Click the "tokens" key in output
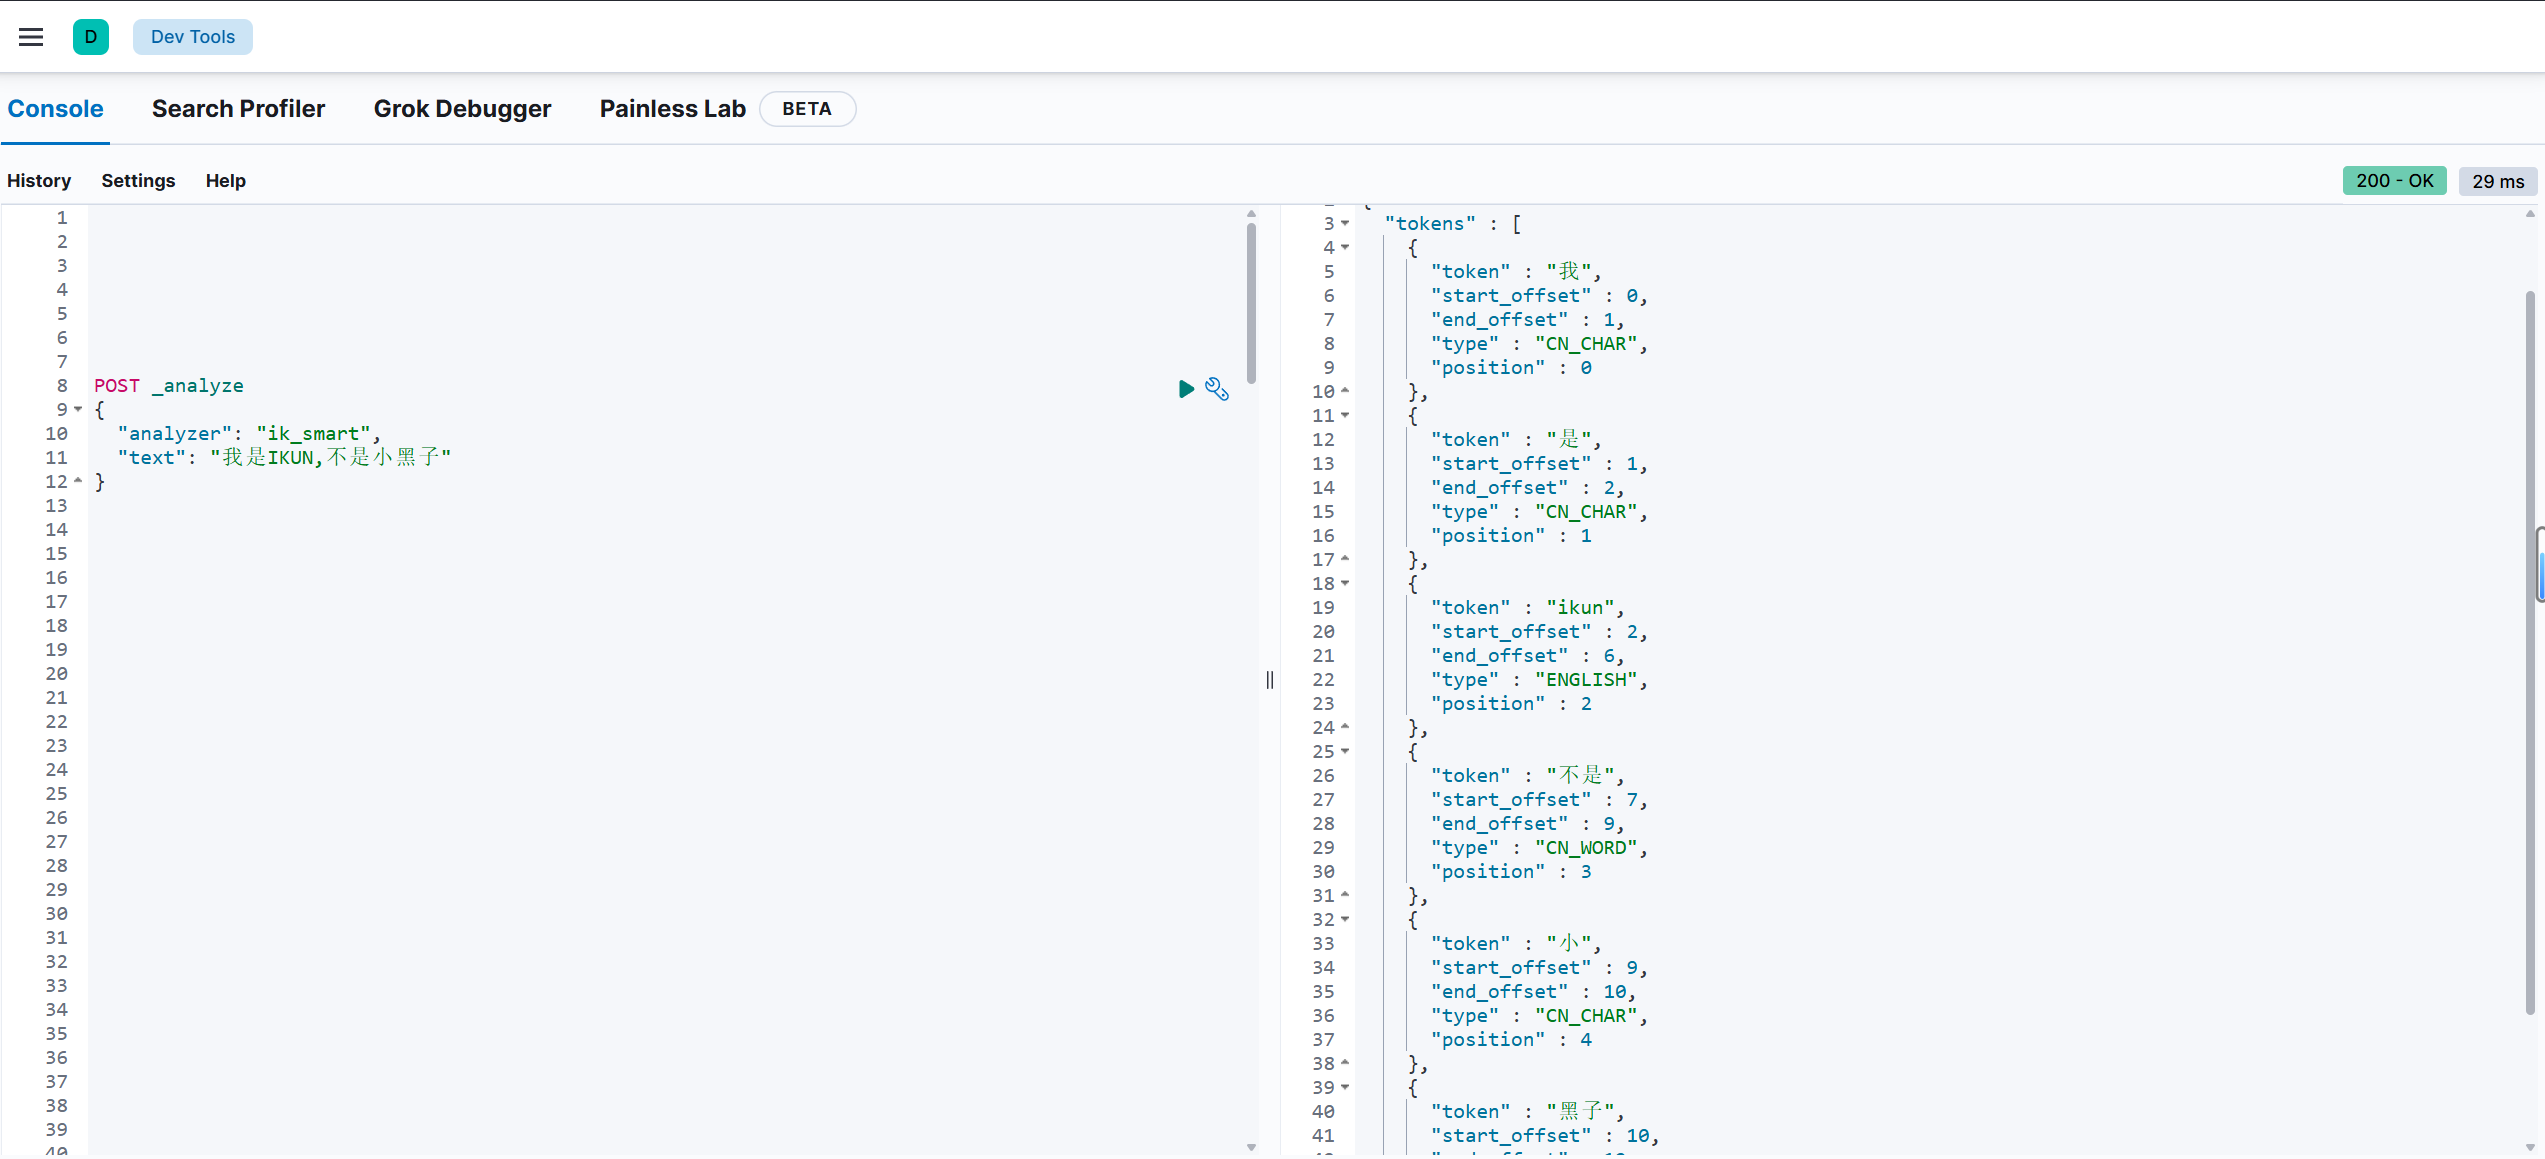Screen dimensions: 2545x1159 [x=1430, y=224]
